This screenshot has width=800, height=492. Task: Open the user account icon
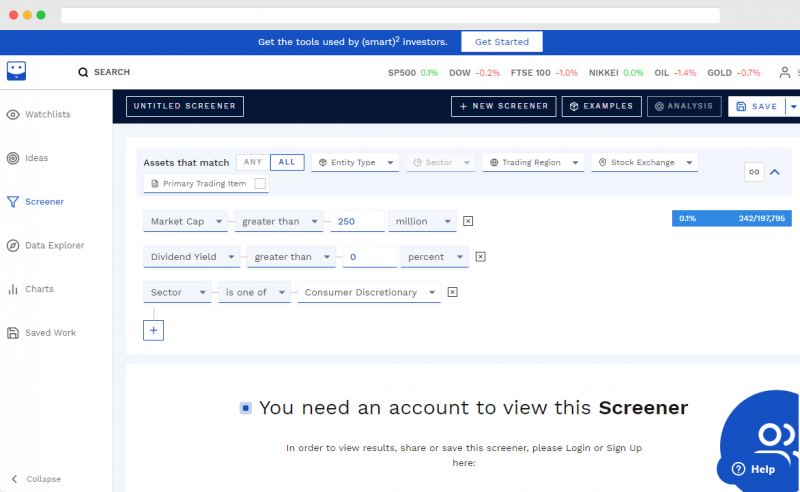[785, 72]
